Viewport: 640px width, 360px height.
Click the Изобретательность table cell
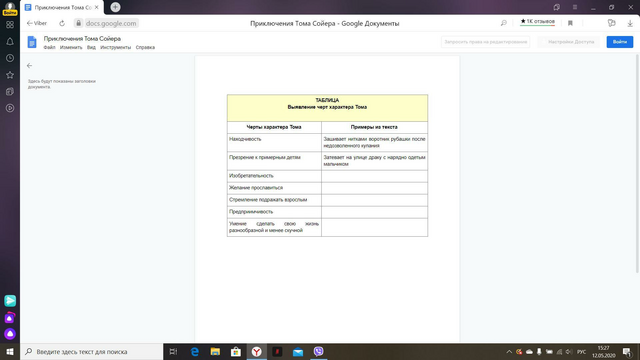(274, 176)
